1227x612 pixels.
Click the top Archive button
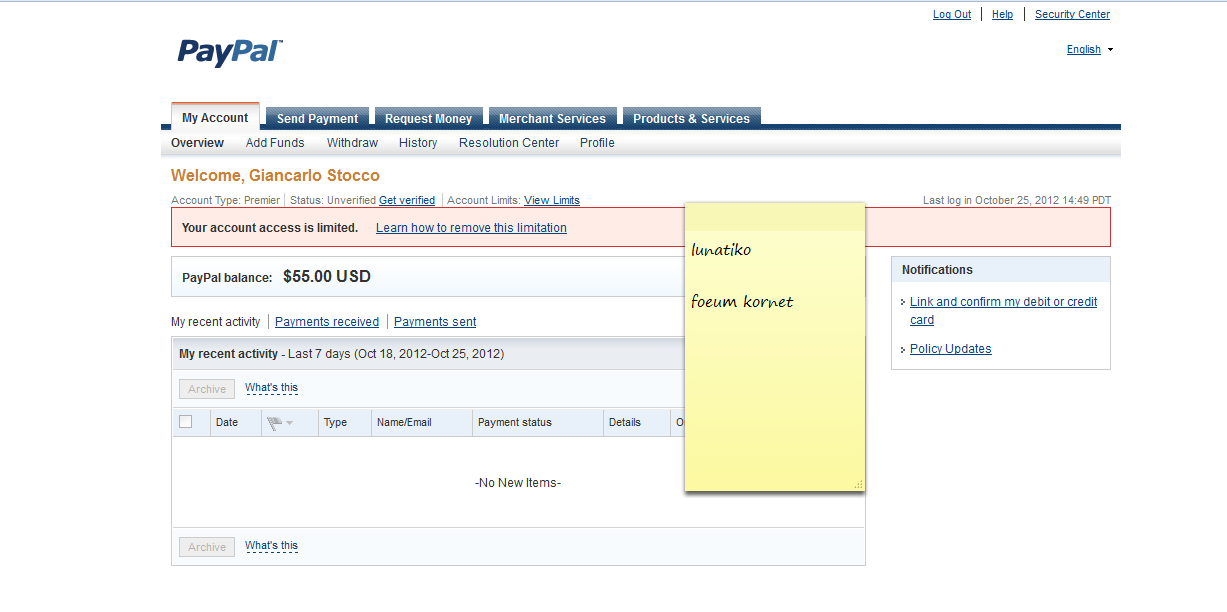[207, 389]
